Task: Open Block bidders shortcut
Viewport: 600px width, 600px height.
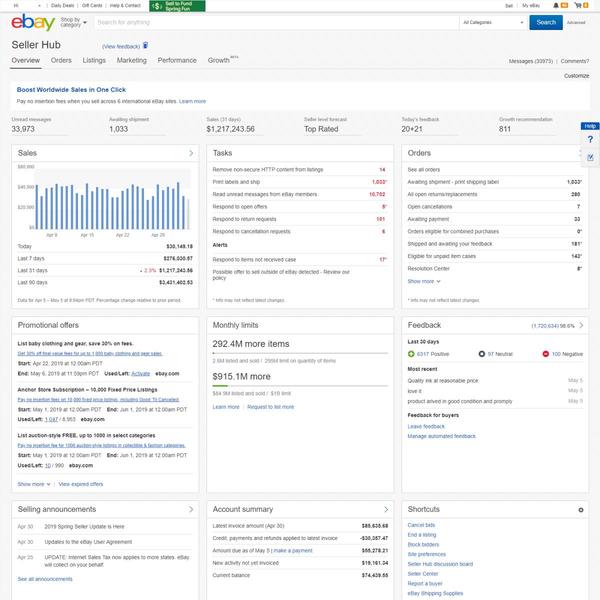Action: [423, 545]
